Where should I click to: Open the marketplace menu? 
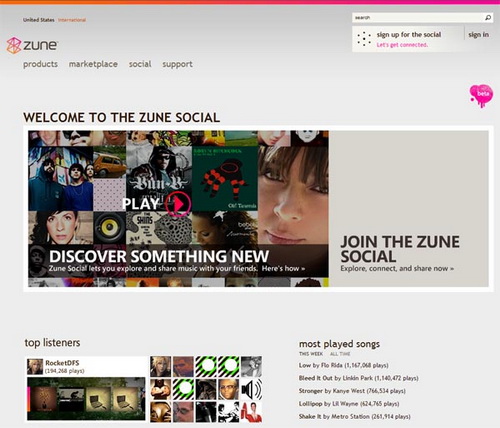(x=93, y=64)
